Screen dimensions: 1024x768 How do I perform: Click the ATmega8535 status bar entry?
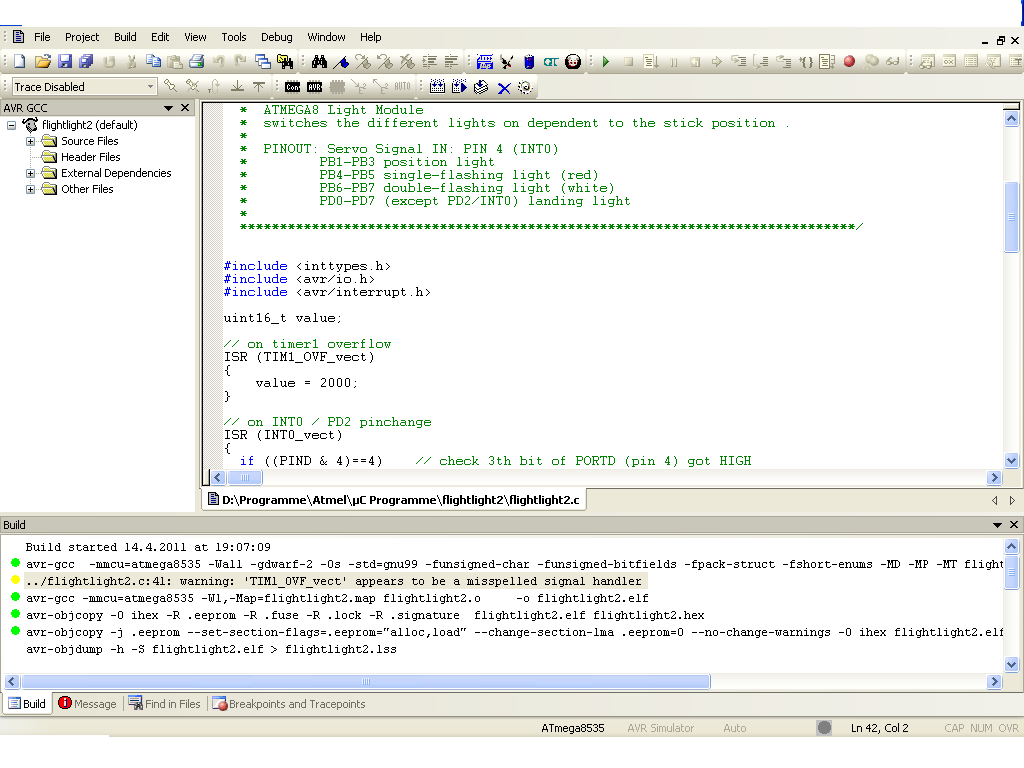point(573,728)
